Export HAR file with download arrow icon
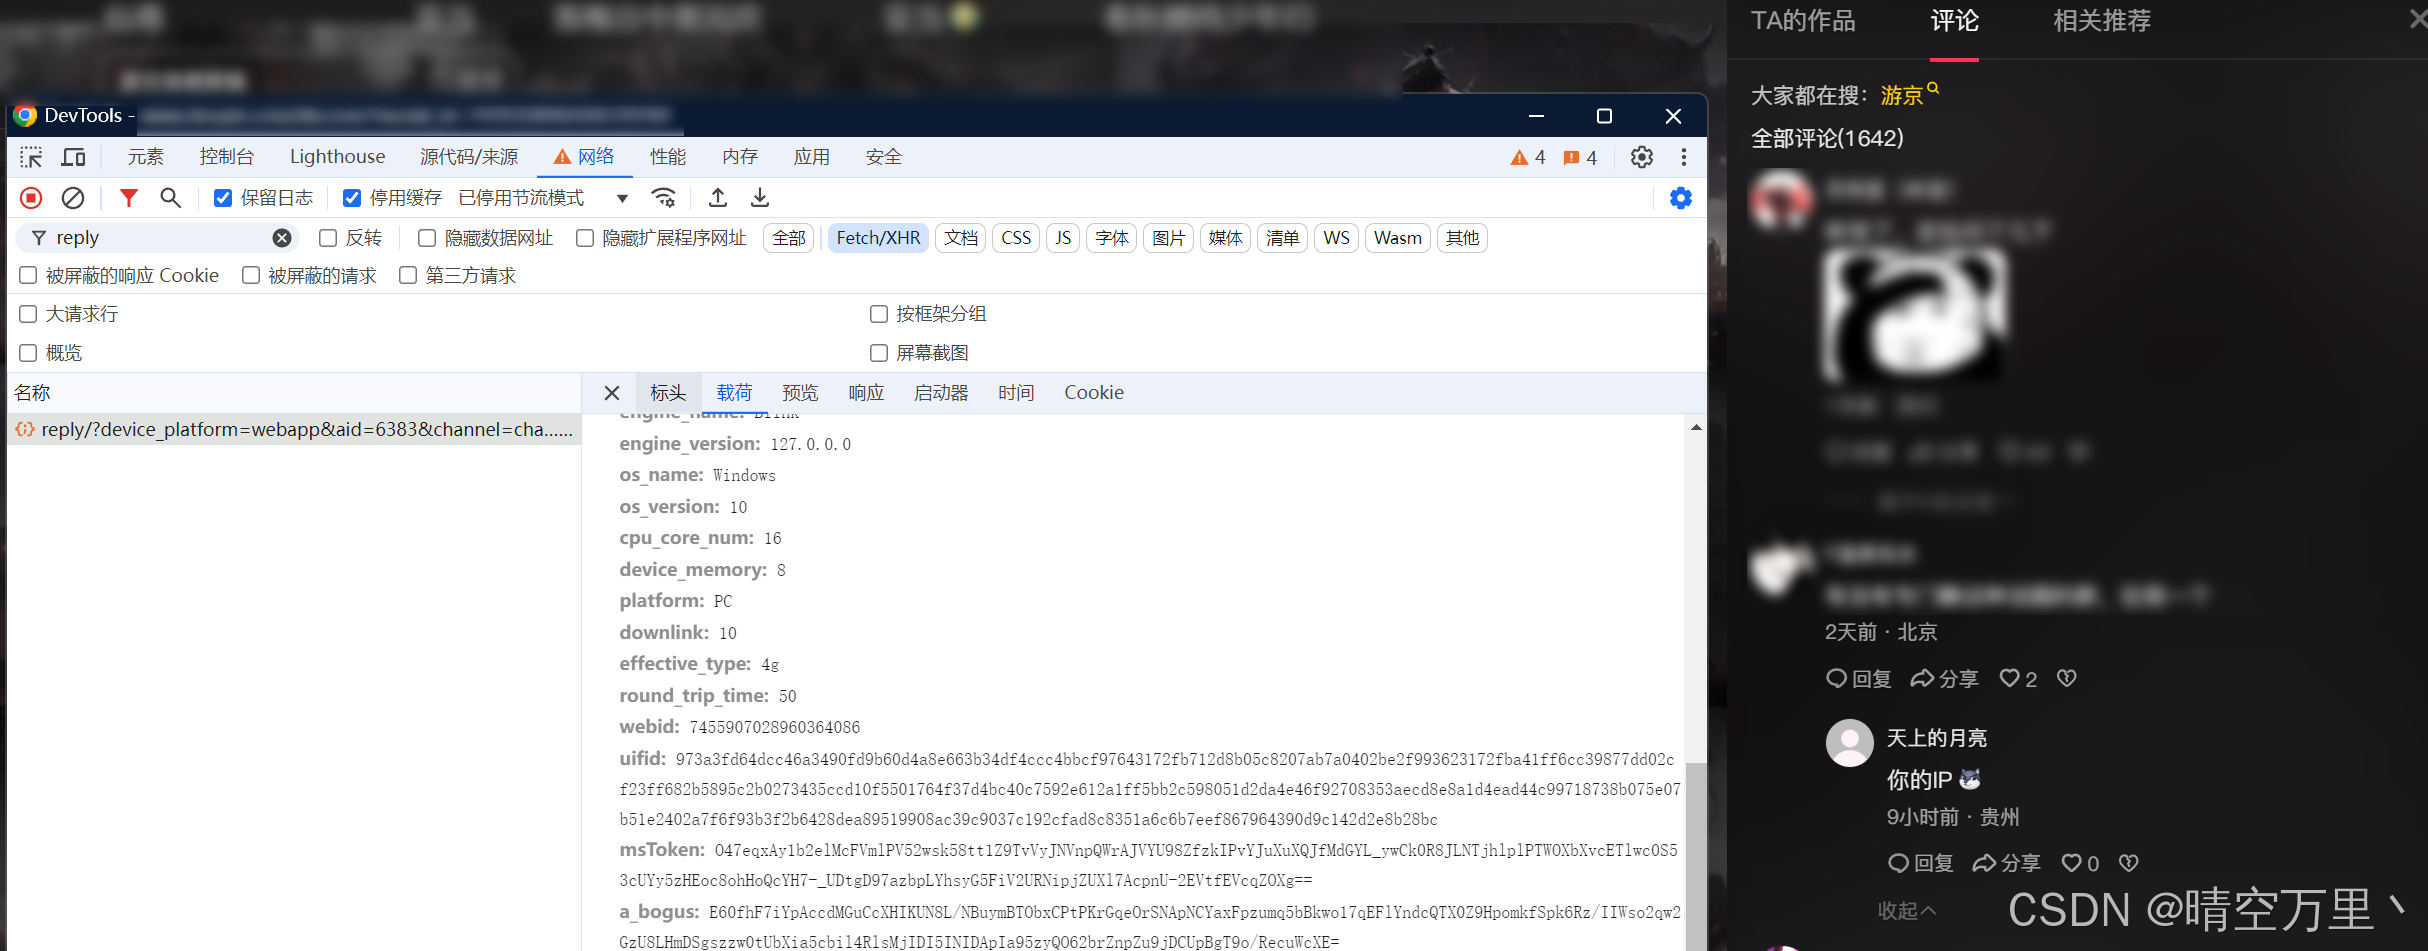Screen dimensions: 2428x951 coord(759,197)
